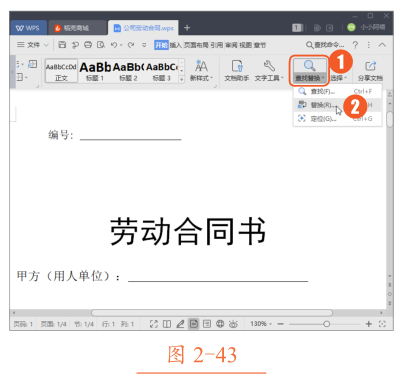
Task: Click the zoom in plus button
Action: 369,324
